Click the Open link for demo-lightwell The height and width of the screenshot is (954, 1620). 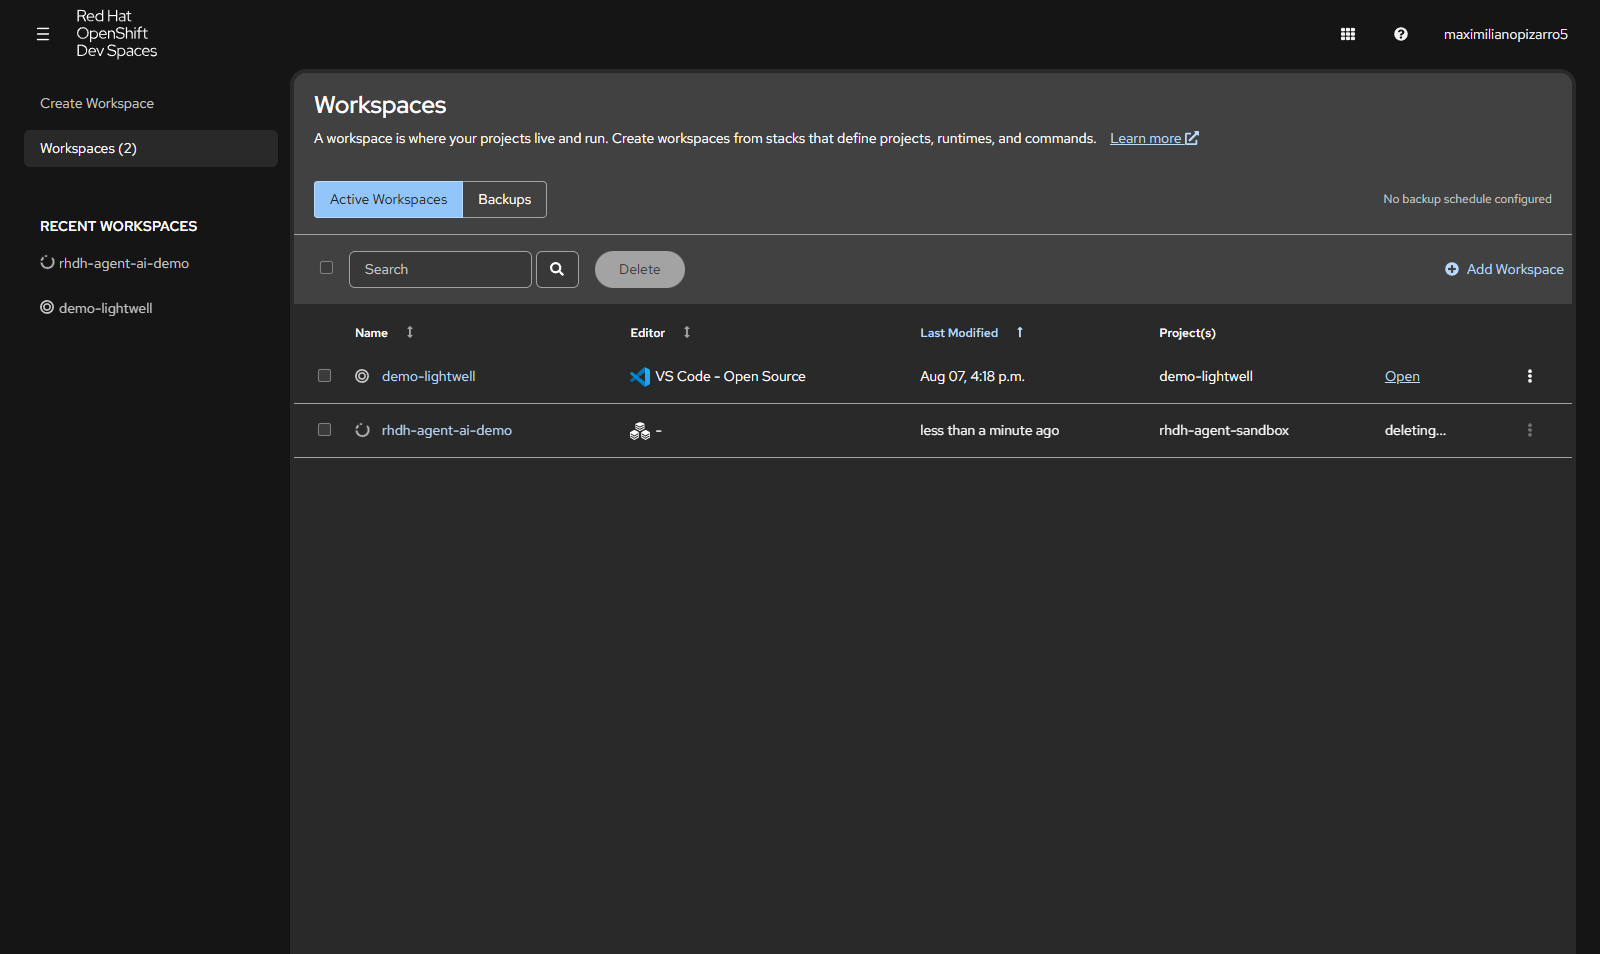click(x=1402, y=376)
